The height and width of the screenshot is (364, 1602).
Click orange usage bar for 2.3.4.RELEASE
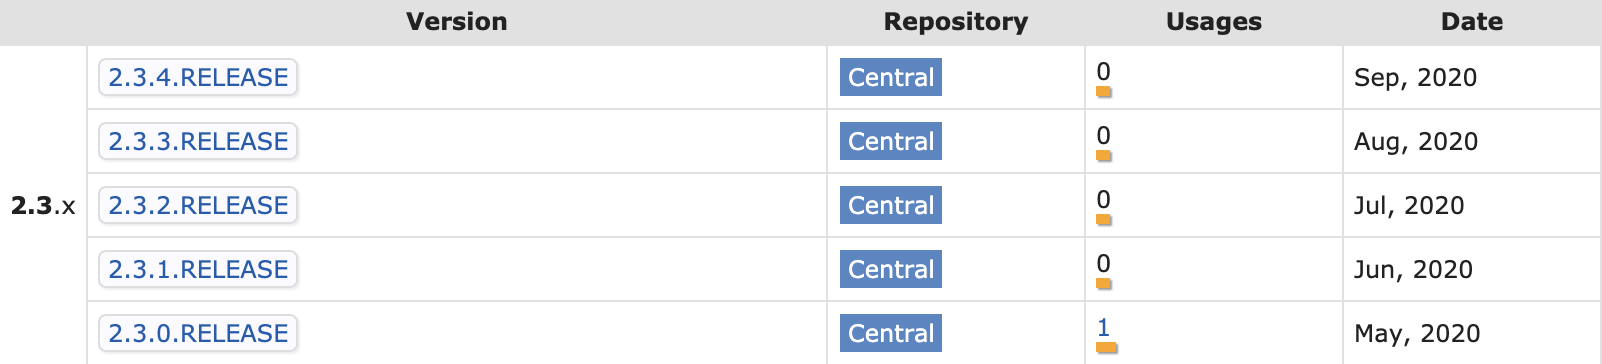point(1104,92)
